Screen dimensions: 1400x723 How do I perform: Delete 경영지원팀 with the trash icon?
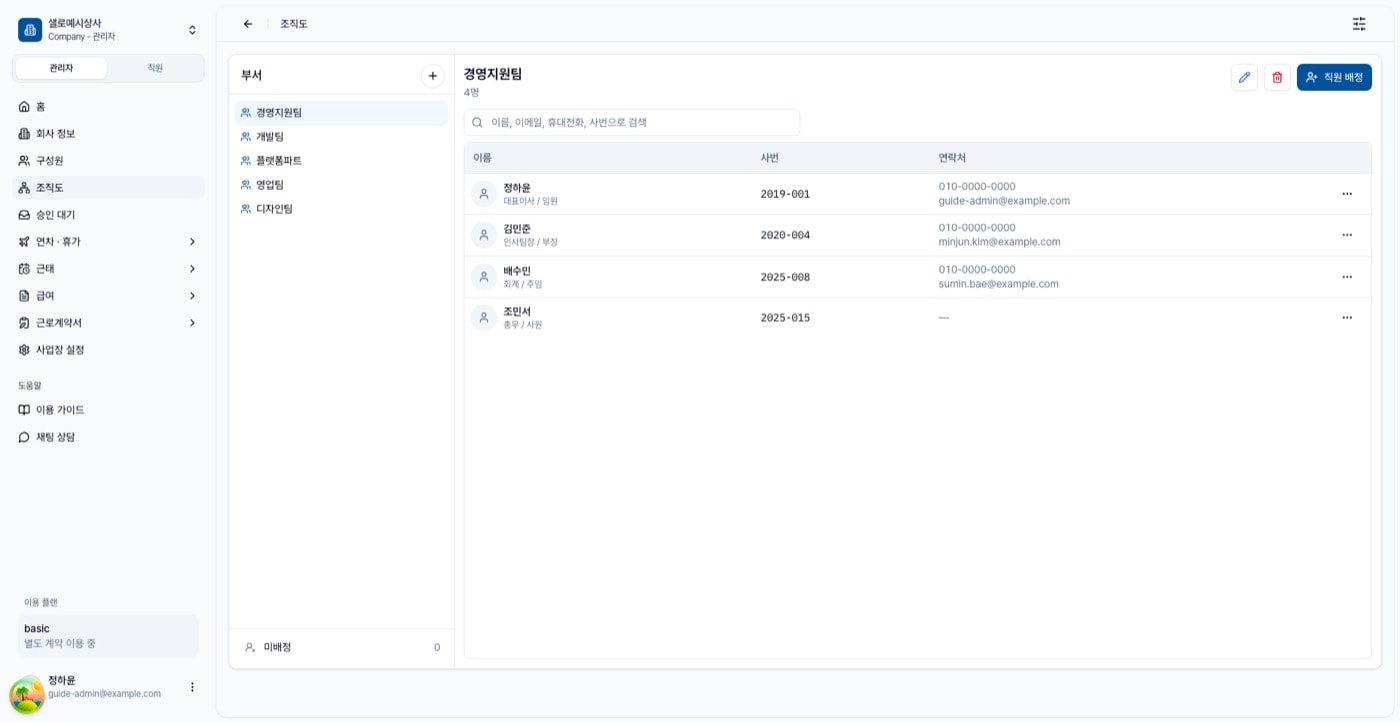point(1277,77)
